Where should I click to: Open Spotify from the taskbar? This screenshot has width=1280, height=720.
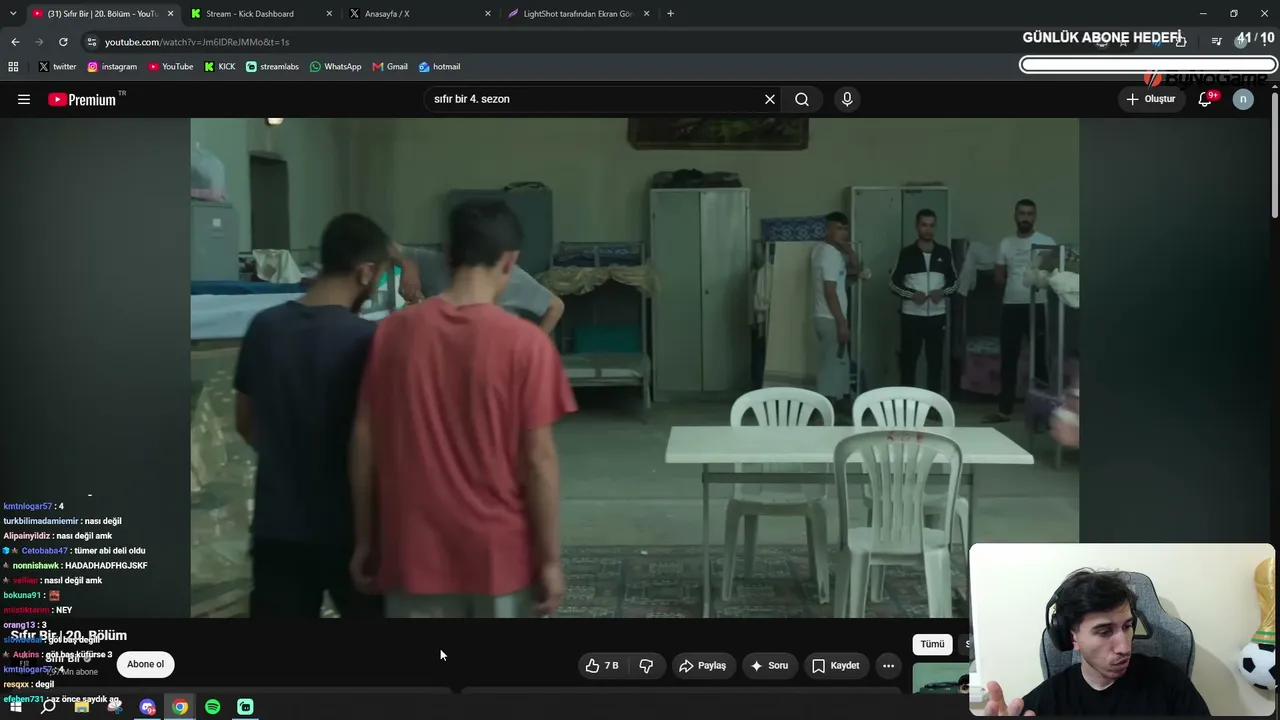click(213, 707)
